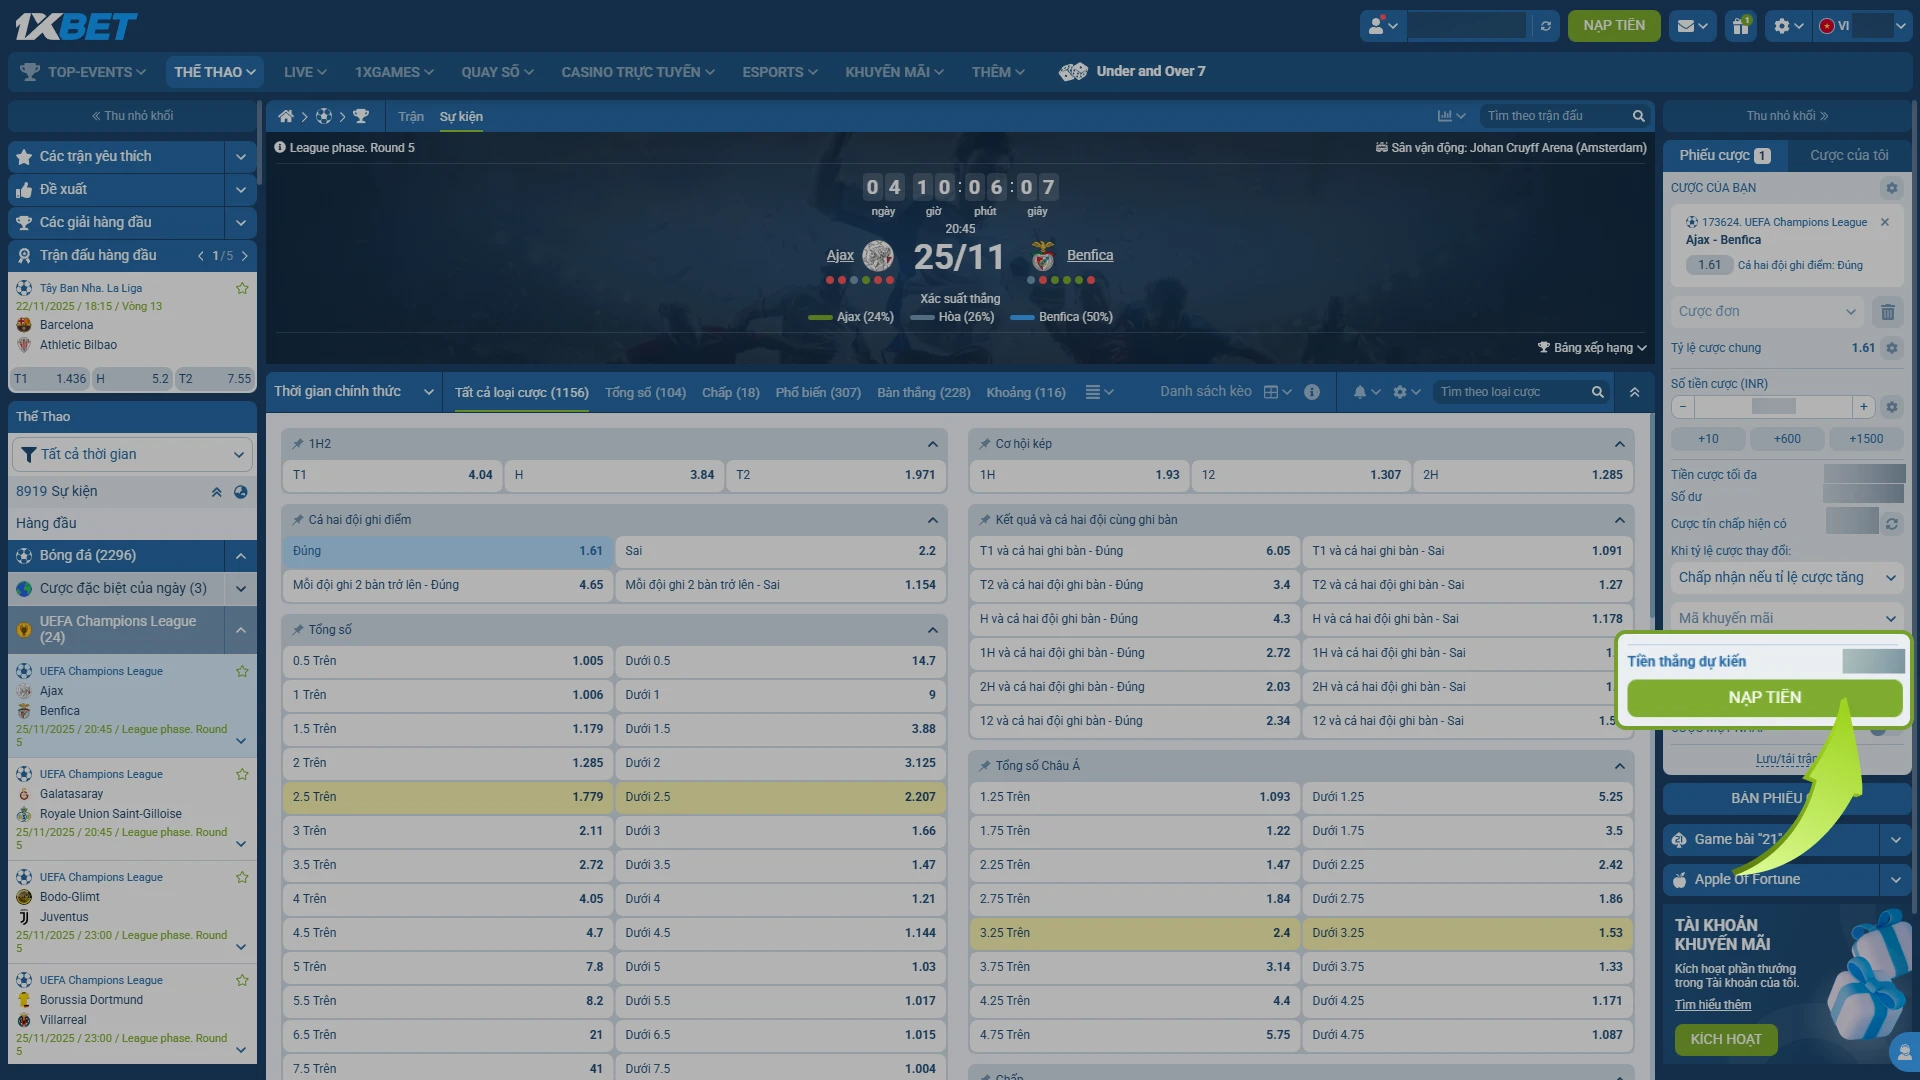Open the user account icon menu
This screenshot has height=1080, width=1920.
click(x=1383, y=26)
